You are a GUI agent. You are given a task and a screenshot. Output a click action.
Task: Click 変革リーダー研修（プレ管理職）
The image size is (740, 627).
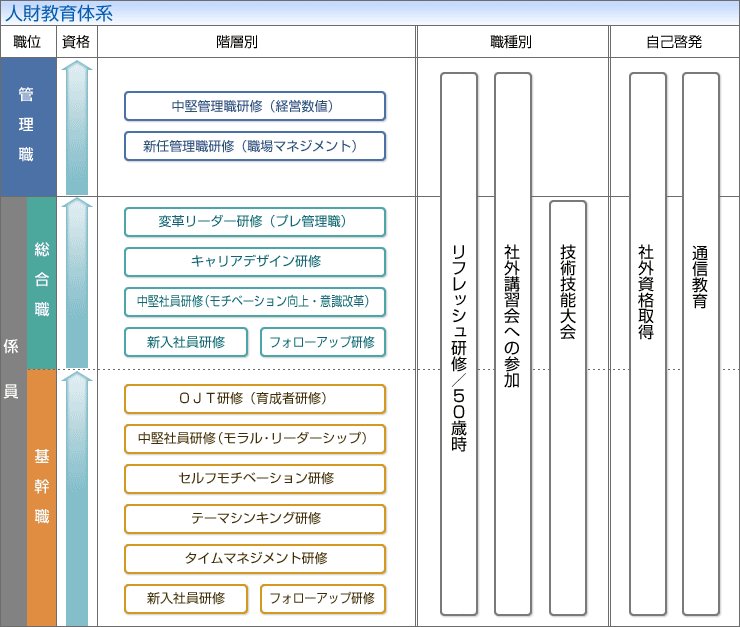point(255,222)
